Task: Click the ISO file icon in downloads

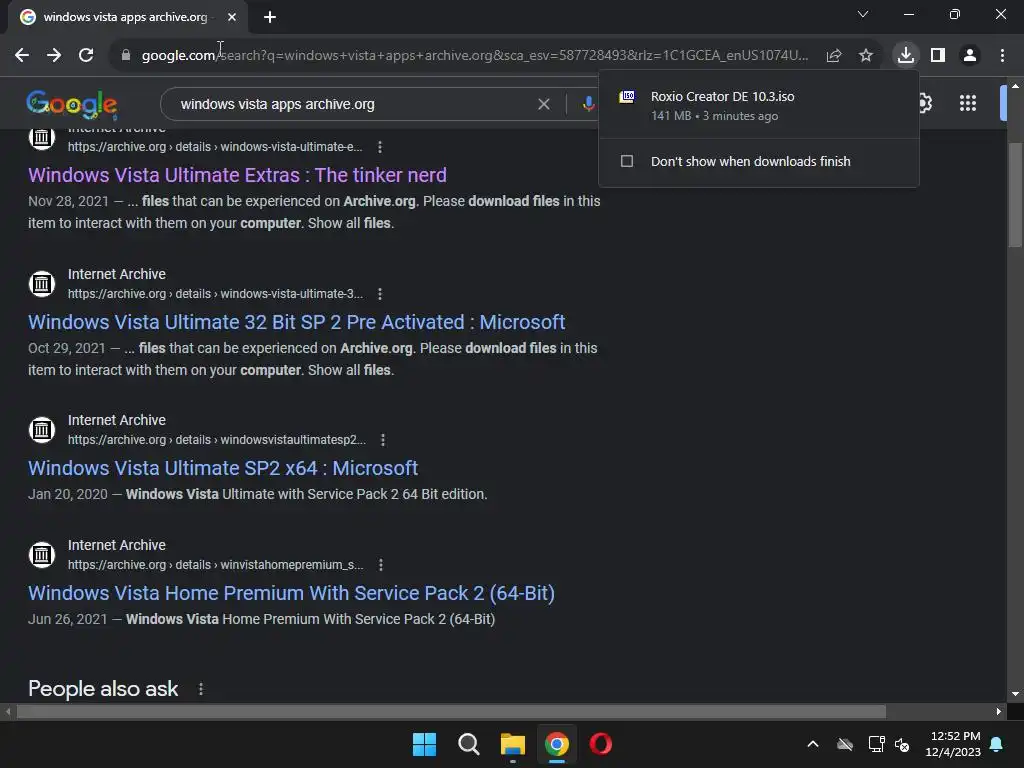Action: coord(627,97)
